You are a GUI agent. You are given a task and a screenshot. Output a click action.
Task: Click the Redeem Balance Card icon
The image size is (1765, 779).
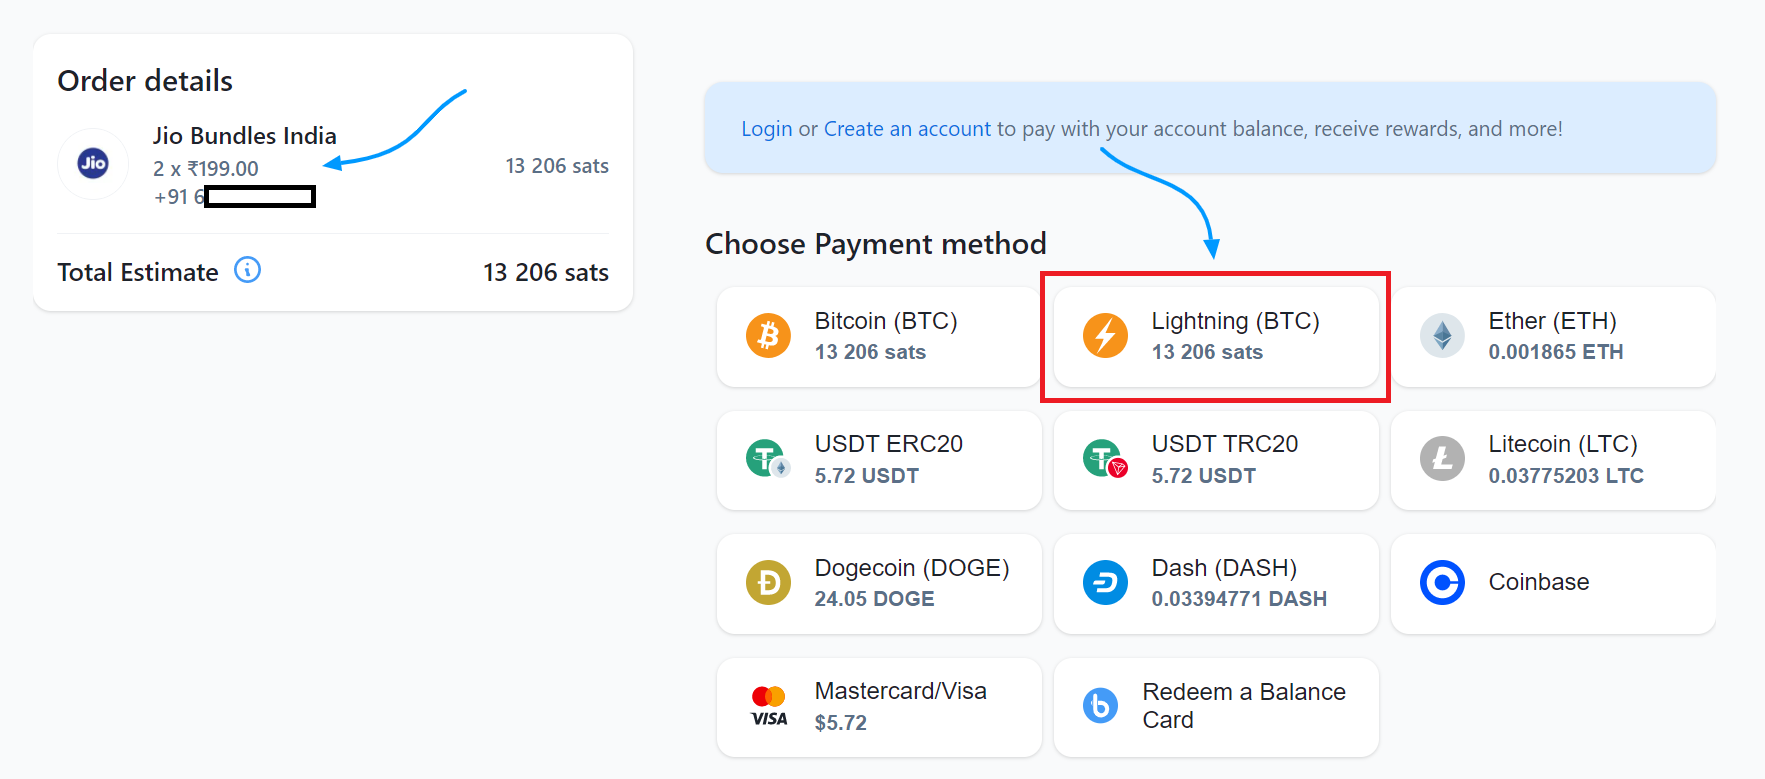coord(1100,706)
